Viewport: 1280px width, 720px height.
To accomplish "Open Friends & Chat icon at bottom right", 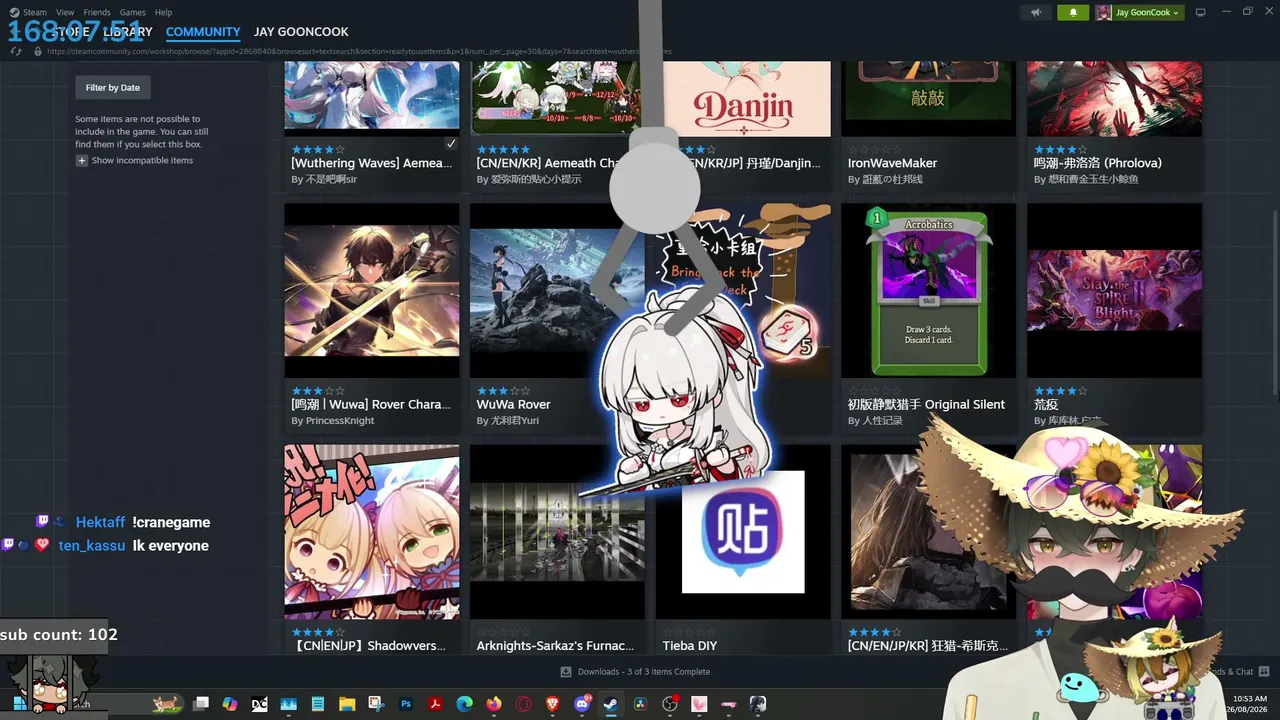I will 1264,672.
